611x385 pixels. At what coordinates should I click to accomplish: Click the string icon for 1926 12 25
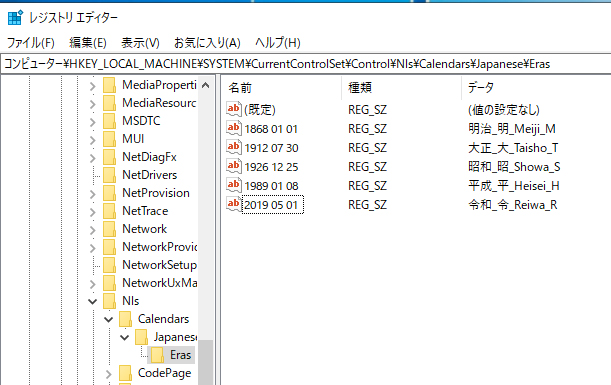(234, 166)
